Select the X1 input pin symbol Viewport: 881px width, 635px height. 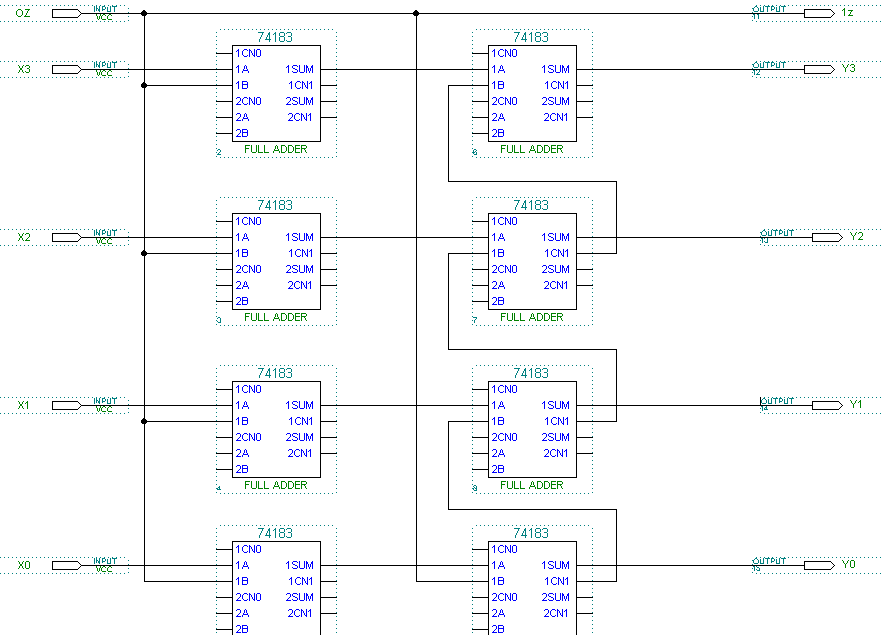67,405
